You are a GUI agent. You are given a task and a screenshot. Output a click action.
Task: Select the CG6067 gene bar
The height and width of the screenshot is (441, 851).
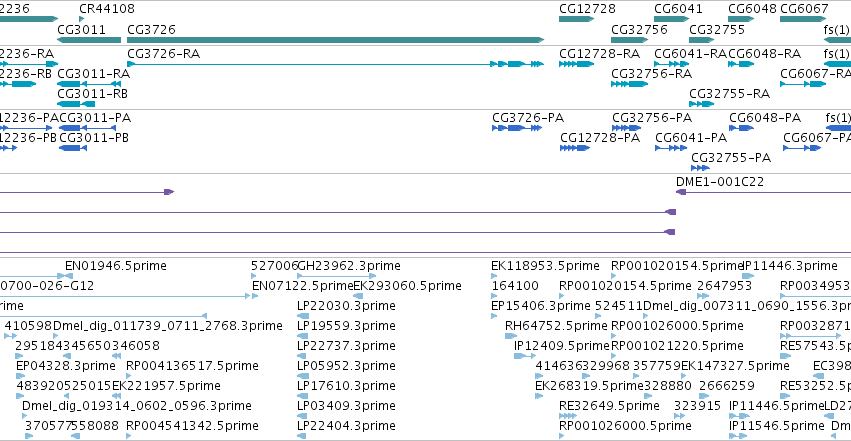point(803,19)
